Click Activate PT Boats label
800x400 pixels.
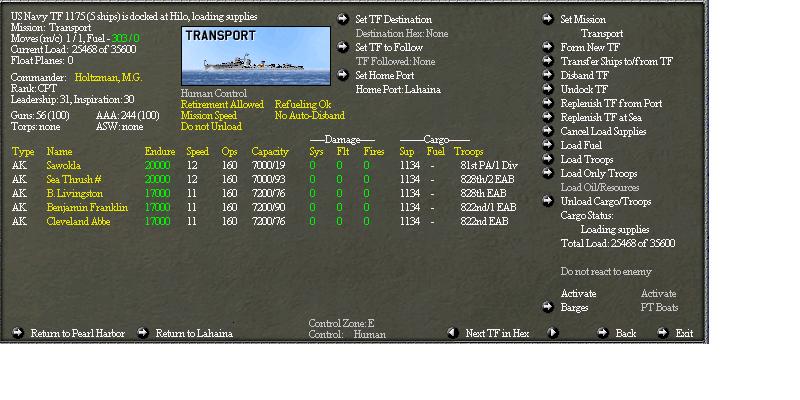tap(659, 301)
